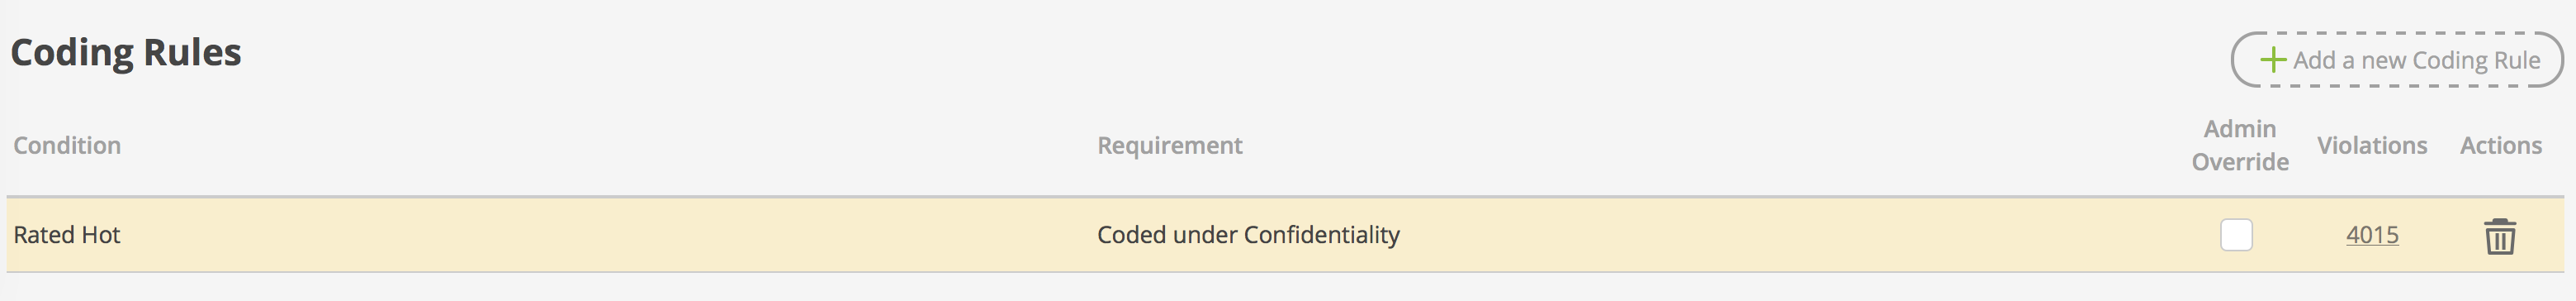Check the empty box under Admin Override
Viewport: 2576px width, 301px height.
2236,235
